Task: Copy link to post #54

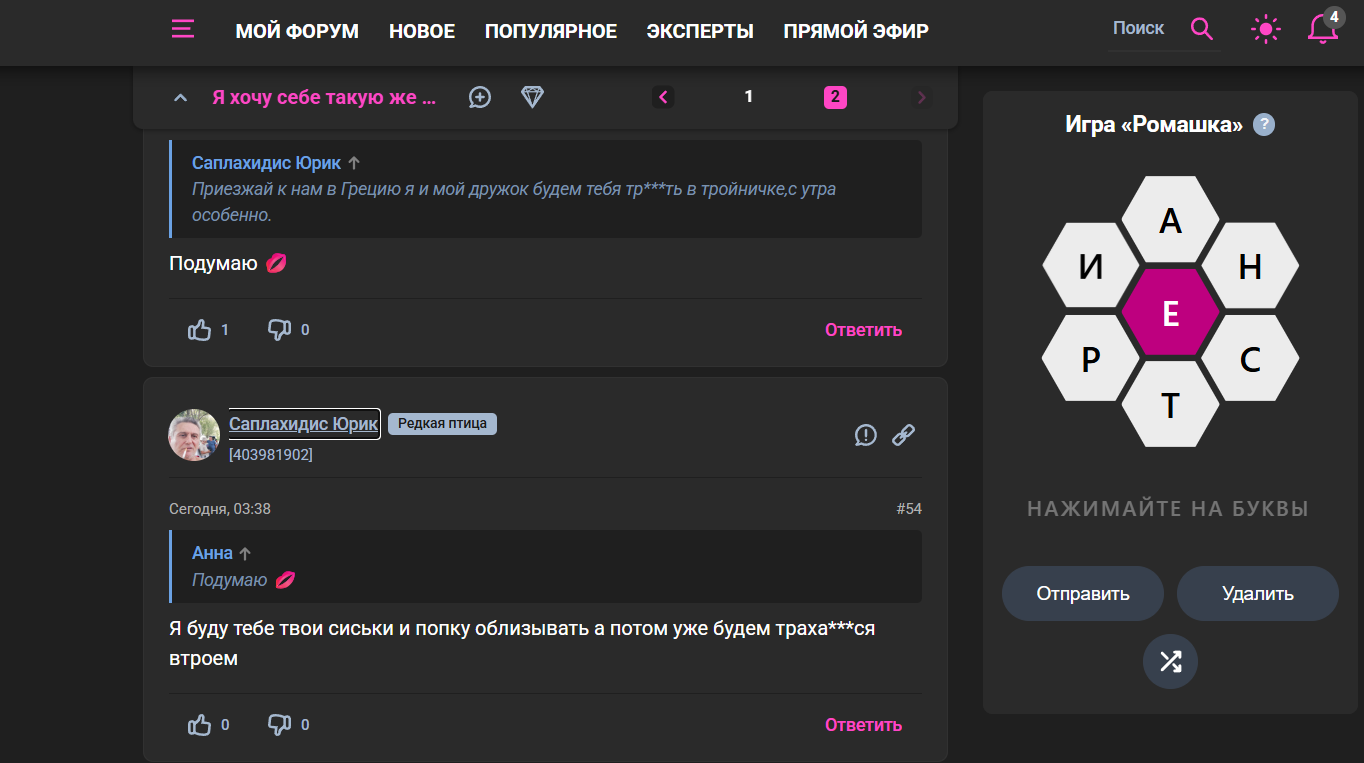Action: click(903, 435)
